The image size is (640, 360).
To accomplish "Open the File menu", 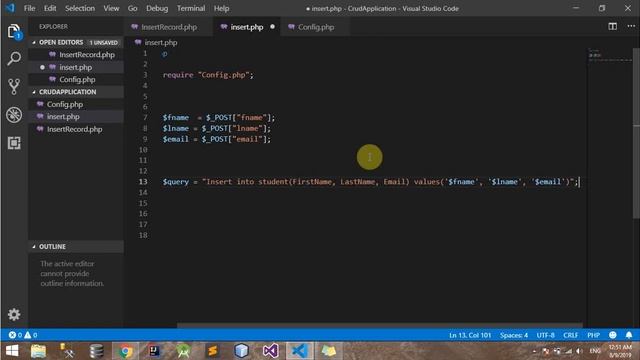I will tap(29, 8).
